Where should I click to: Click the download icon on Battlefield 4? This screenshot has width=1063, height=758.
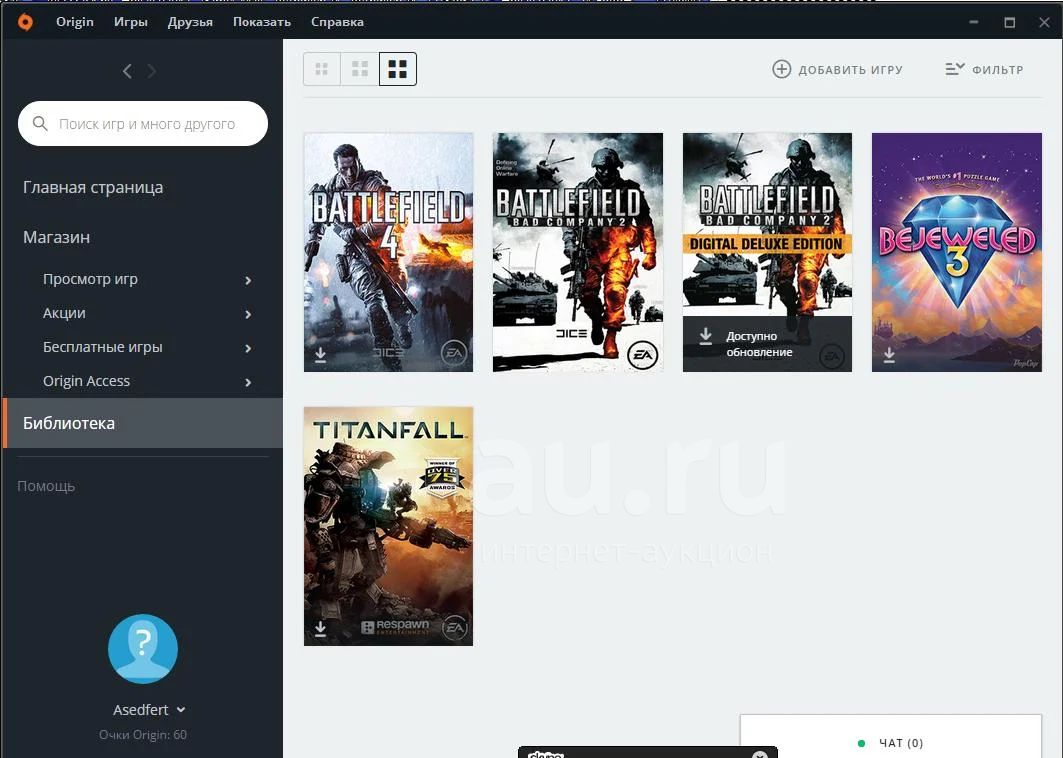pos(321,355)
